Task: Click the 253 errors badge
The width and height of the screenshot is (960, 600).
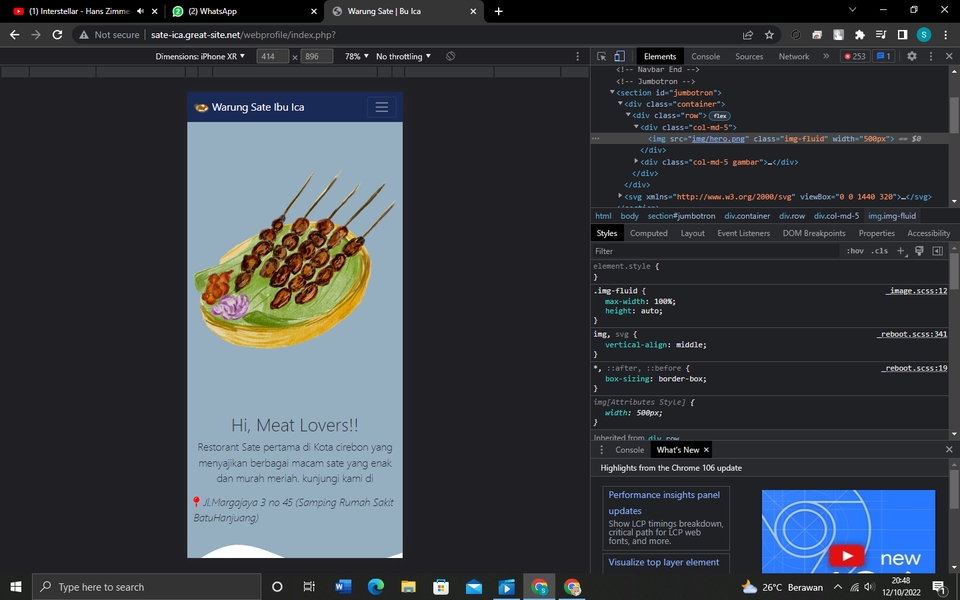Action: (855, 56)
